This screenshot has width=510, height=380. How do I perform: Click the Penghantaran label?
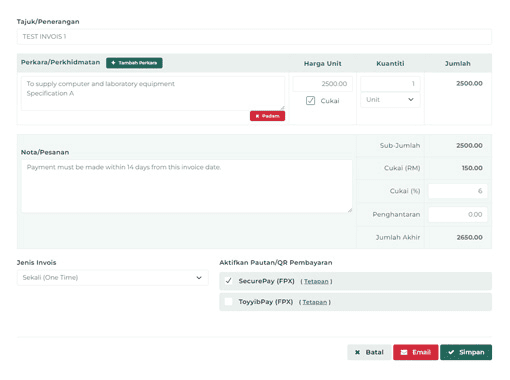click(396, 214)
